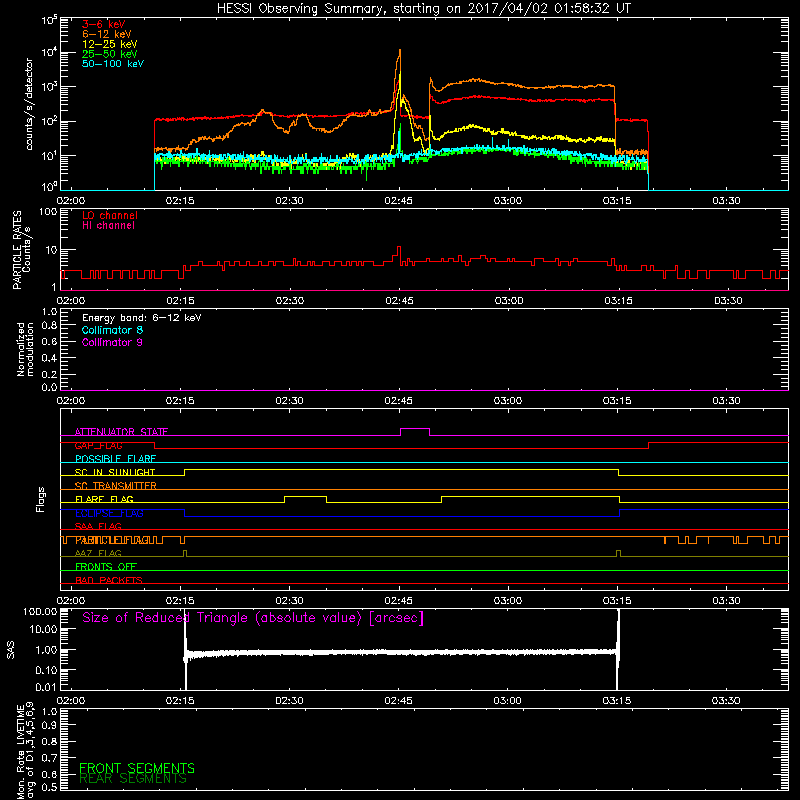The height and width of the screenshot is (800, 800).
Task: Click the HESSI Observing Summary plot title
Action: [423, 9]
